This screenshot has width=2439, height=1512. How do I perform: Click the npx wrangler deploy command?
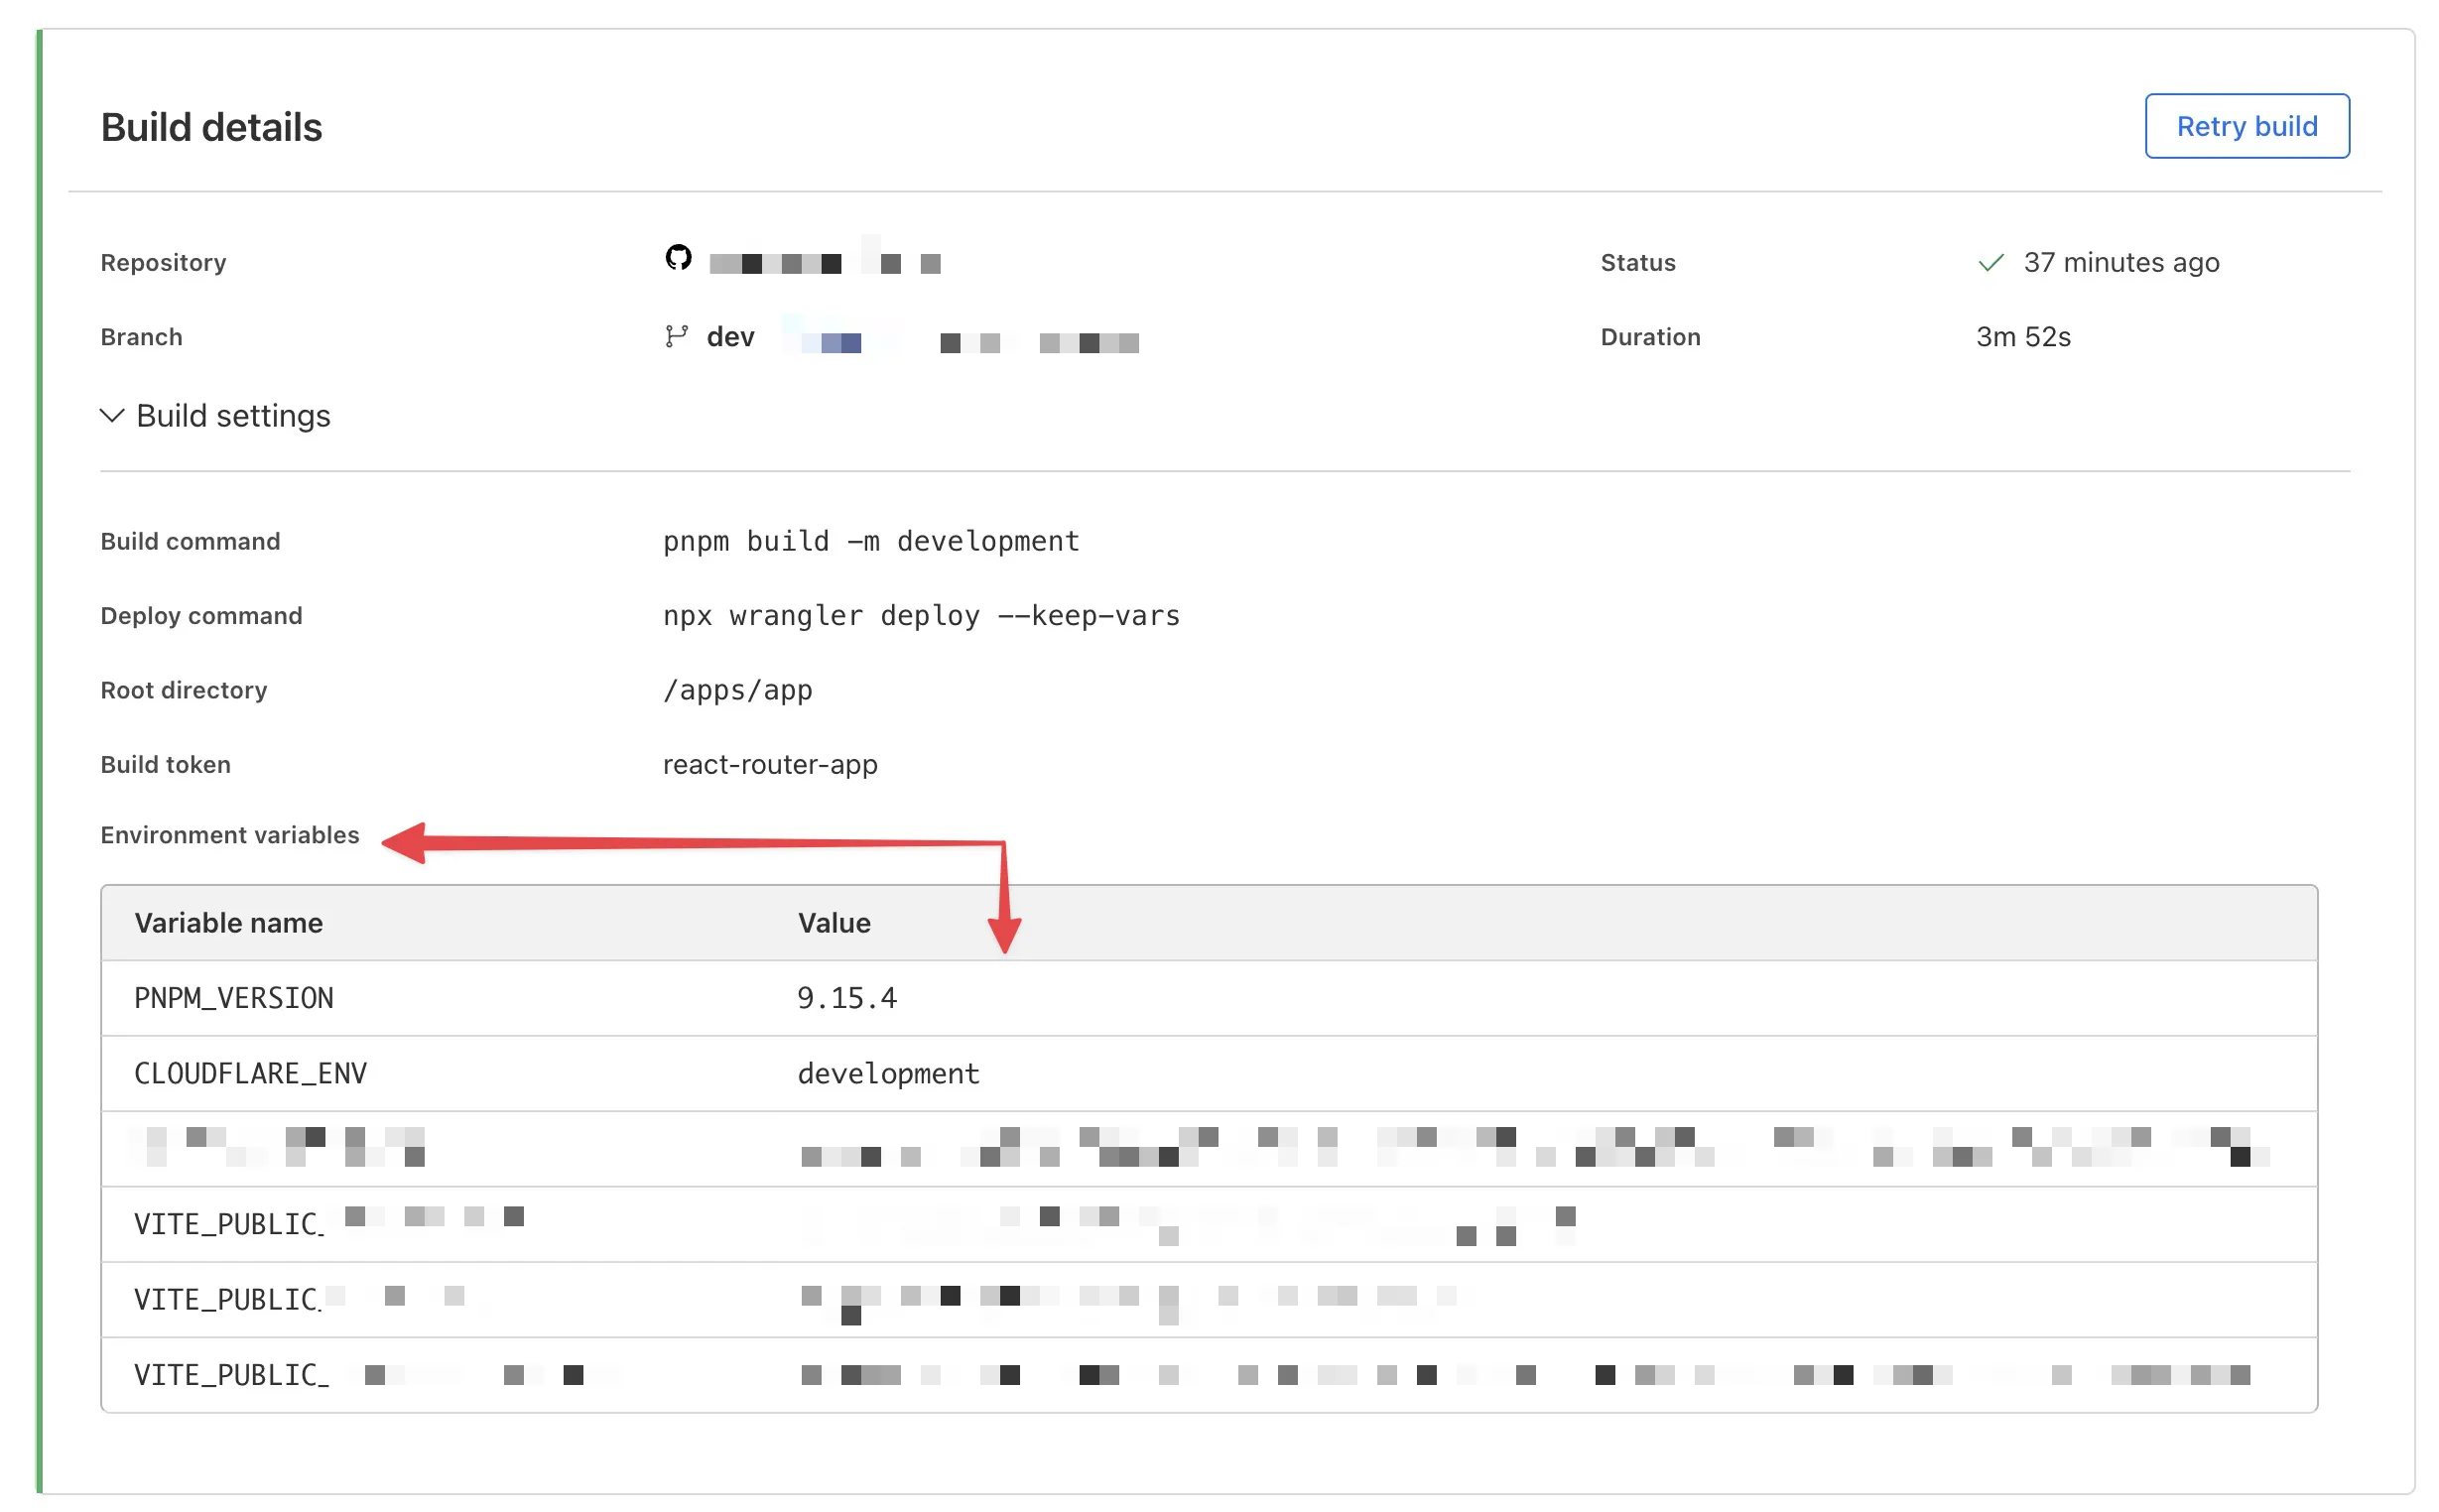point(920,616)
